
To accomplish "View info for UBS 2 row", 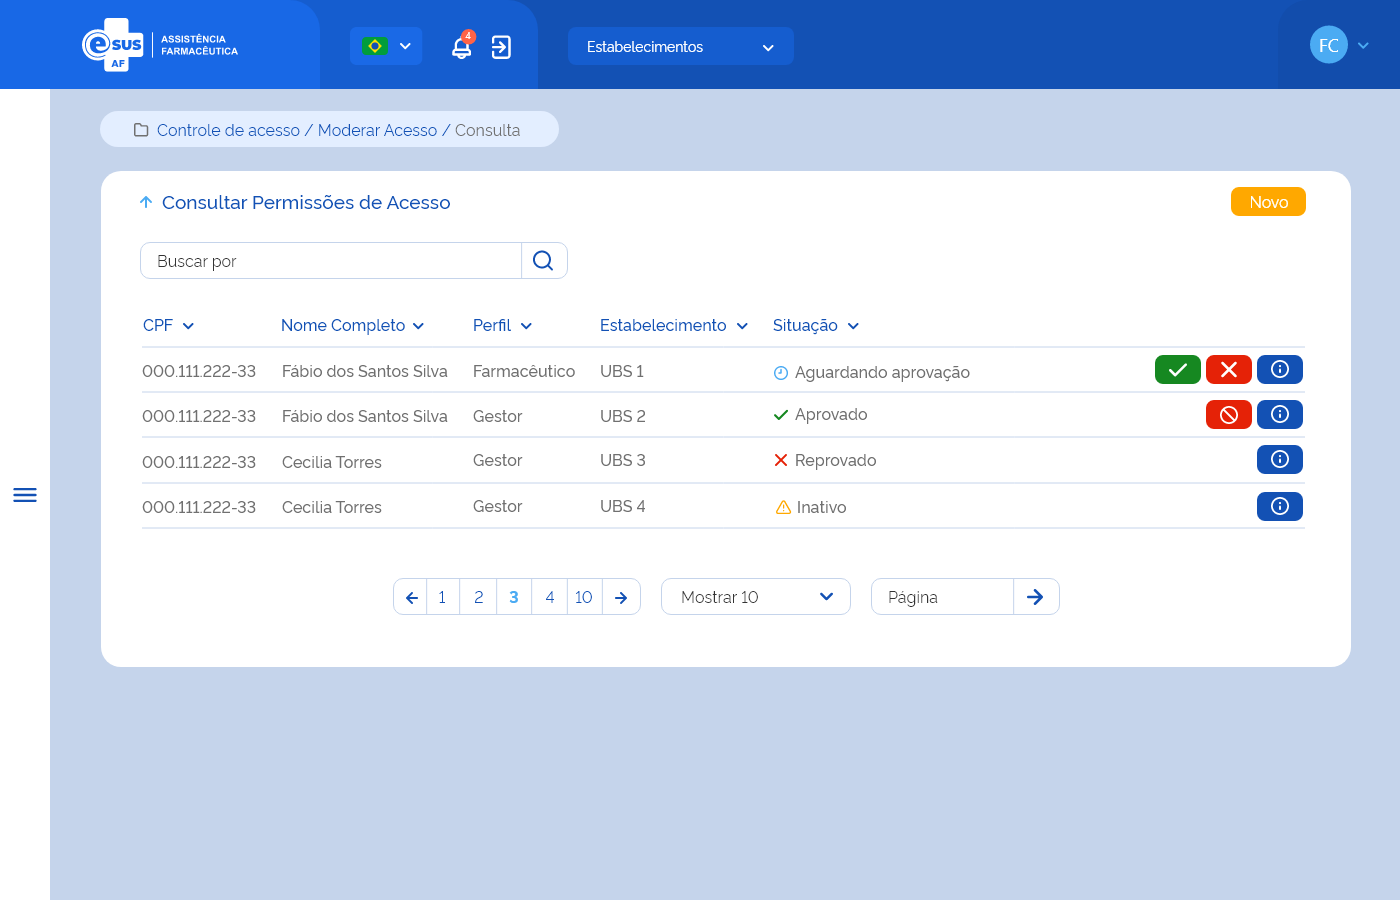I will pos(1280,415).
